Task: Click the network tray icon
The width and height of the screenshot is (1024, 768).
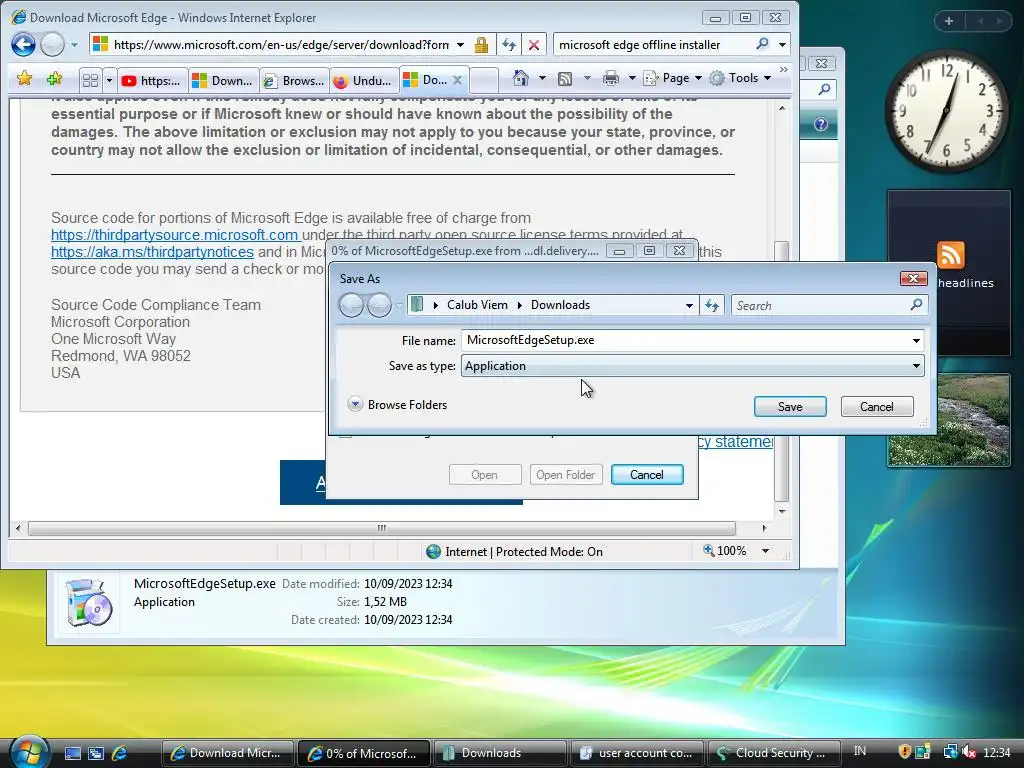Action: pyautogui.click(x=950, y=752)
